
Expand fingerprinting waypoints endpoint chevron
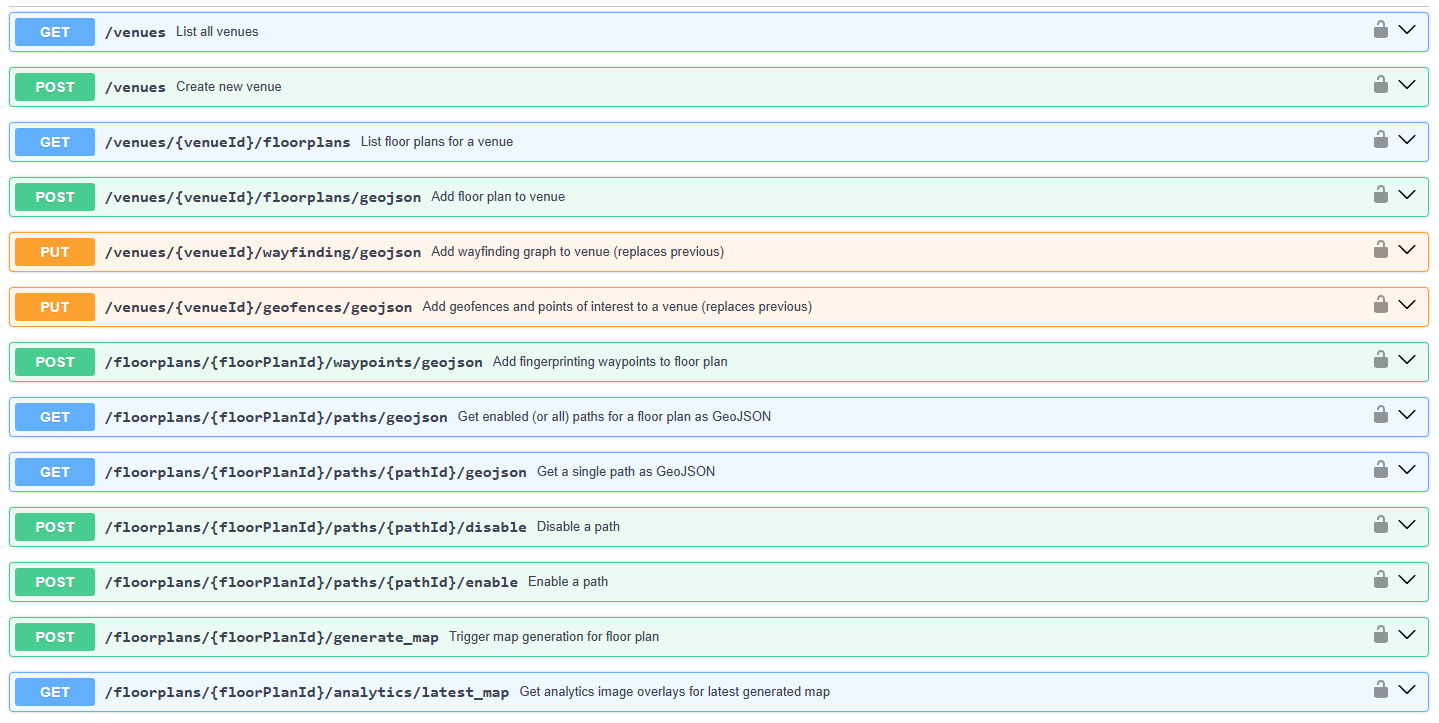[x=1407, y=360]
